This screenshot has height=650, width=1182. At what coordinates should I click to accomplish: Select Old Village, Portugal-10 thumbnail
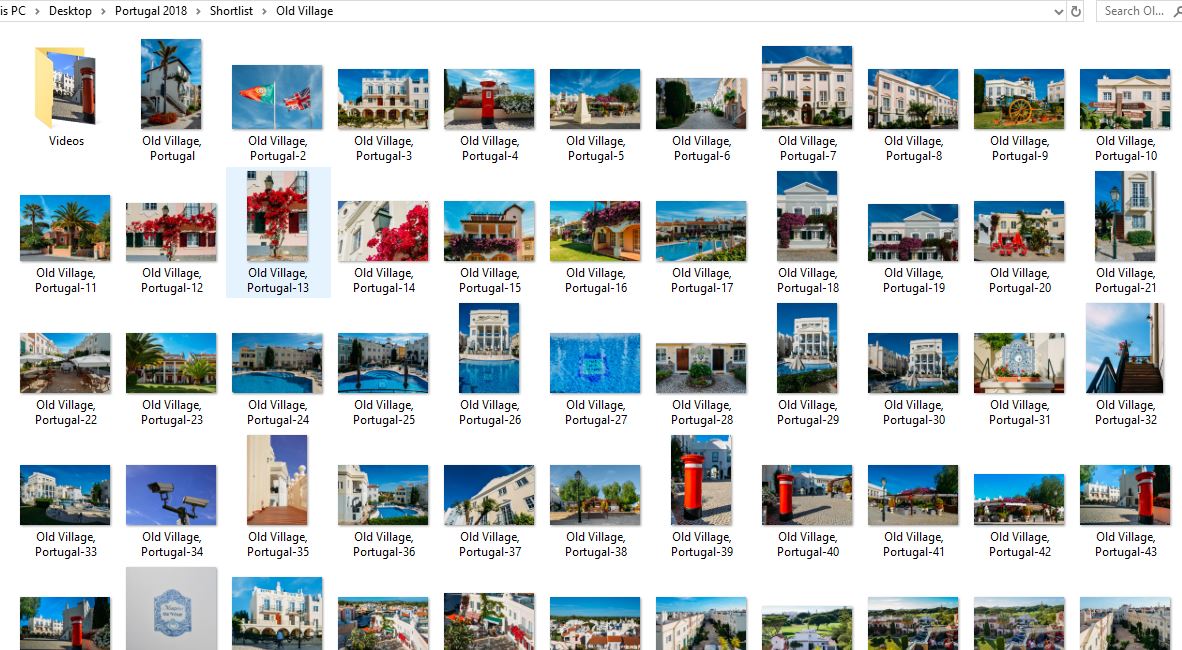[1125, 99]
